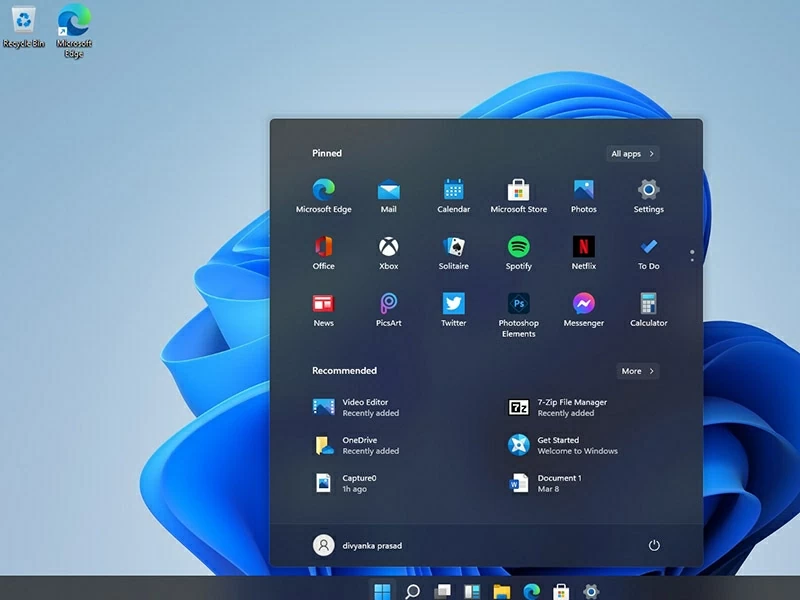800x600 pixels.
Task: Open Microsoft To Do
Action: click(648, 251)
